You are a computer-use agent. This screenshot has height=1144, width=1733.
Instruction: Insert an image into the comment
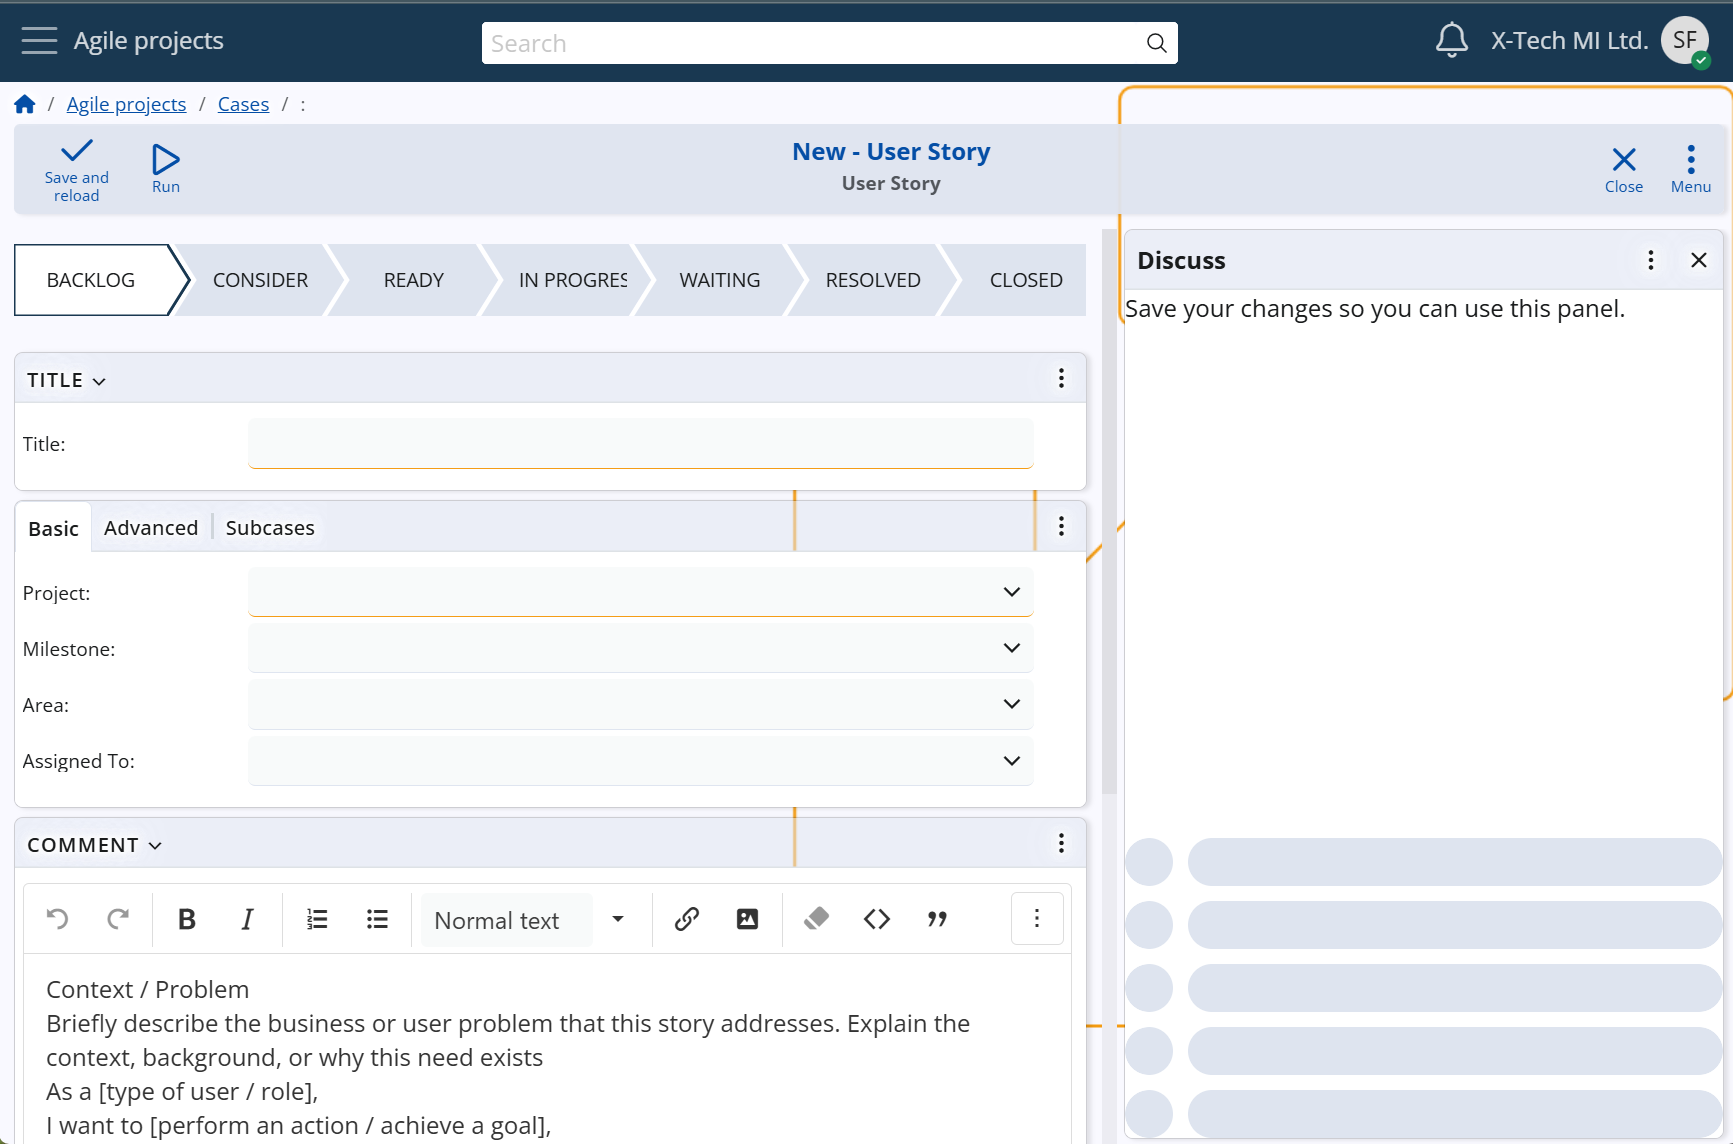point(747,919)
